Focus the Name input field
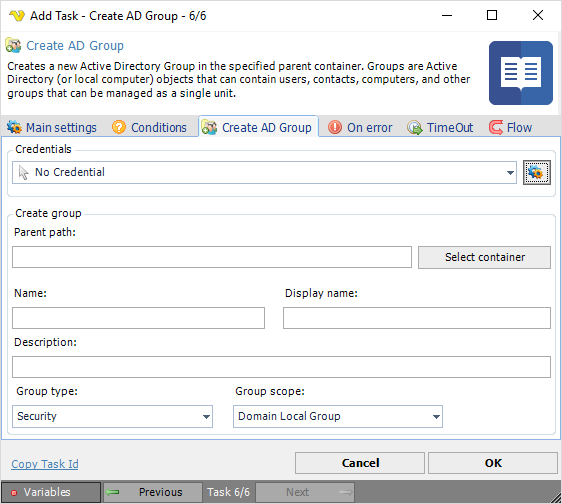 tap(138, 318)
